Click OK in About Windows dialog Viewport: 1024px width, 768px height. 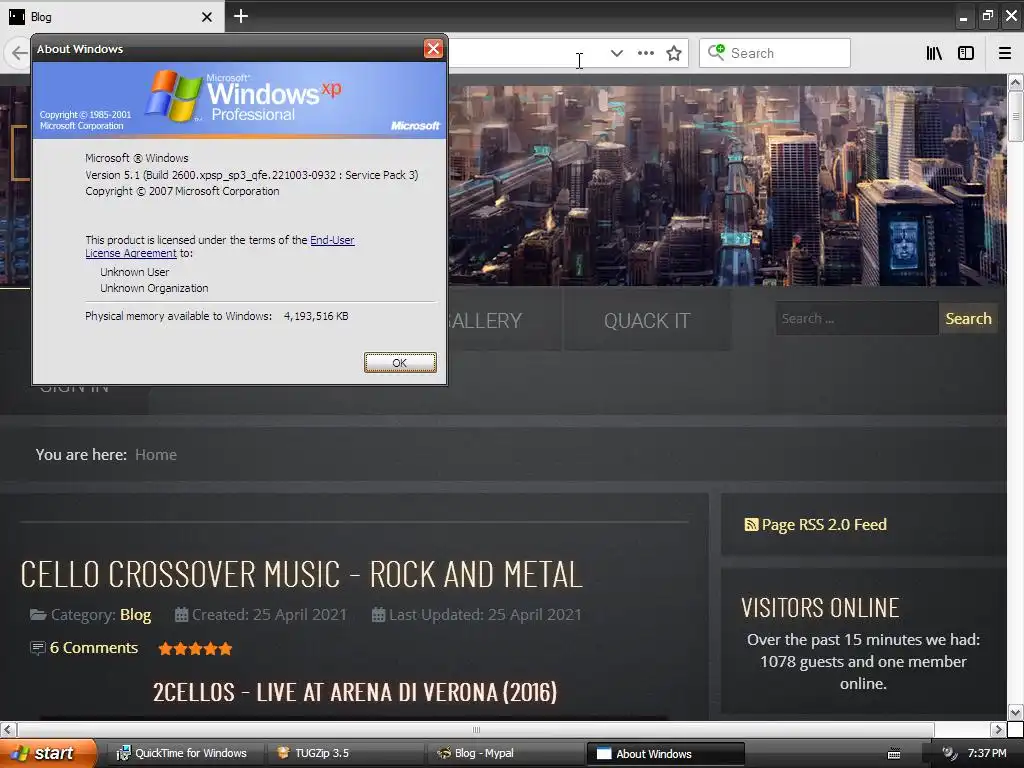tap(400, 362)
